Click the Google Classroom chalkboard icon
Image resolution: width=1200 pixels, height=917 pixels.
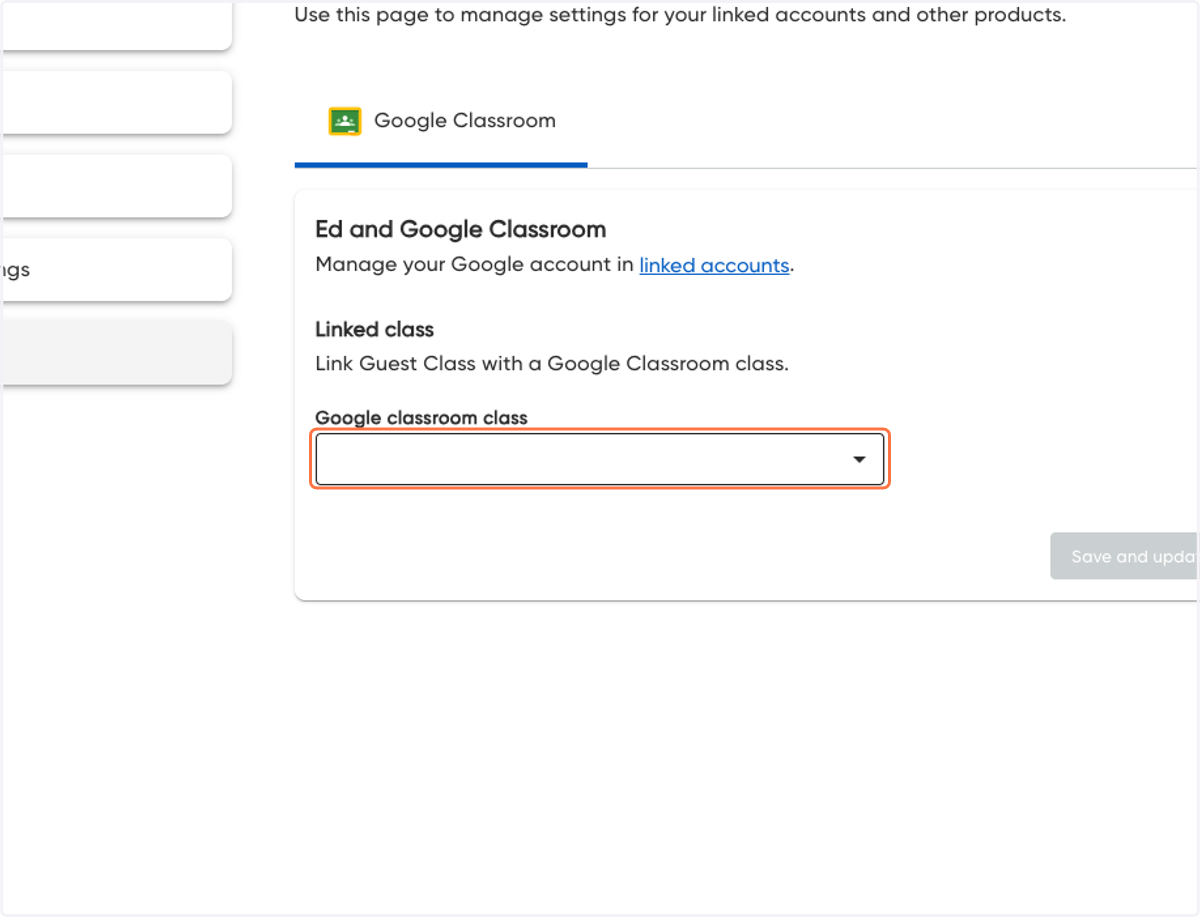345,121
